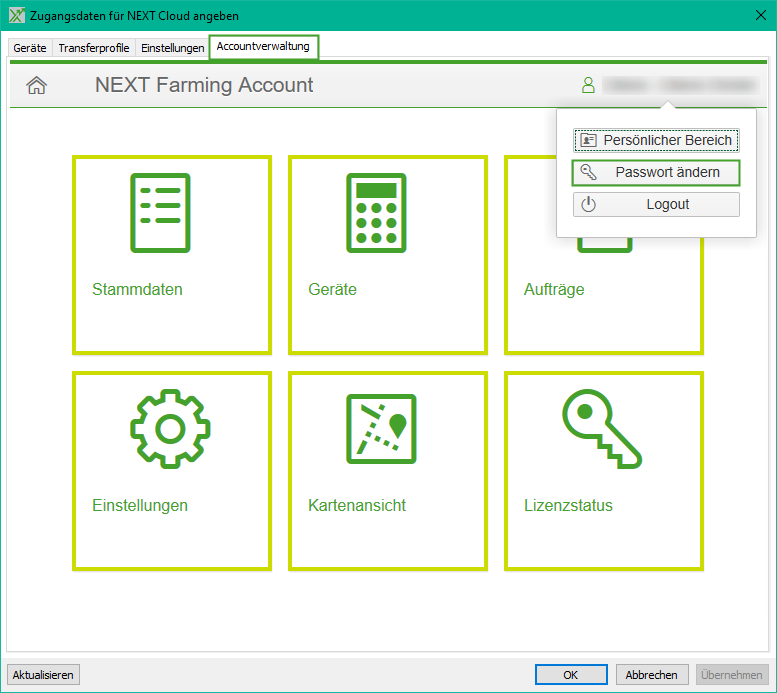Choose Persönlicher Bereich from user menu

pos(656,140)
